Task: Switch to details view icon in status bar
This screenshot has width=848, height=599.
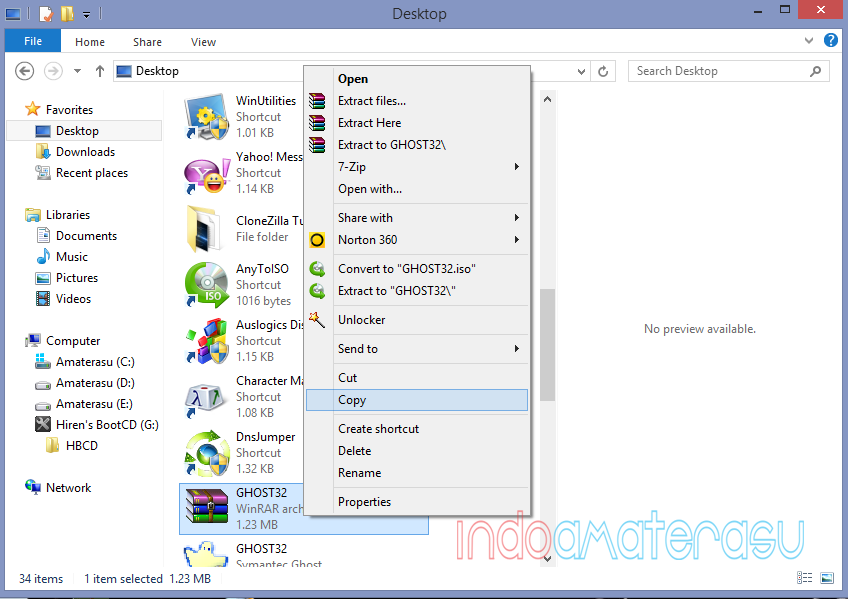Action: tap(805, 578)
